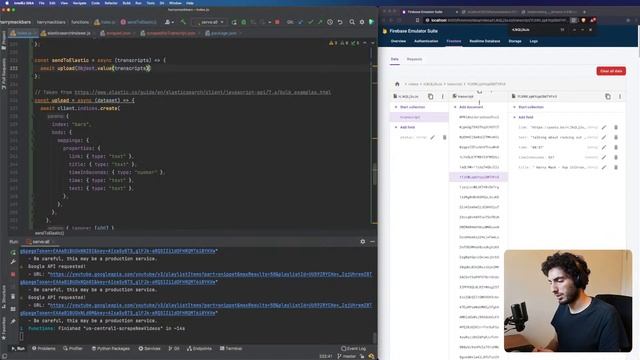Open IDE settings gear in the top toolbar
640x360 pixels.
point(362,22)
